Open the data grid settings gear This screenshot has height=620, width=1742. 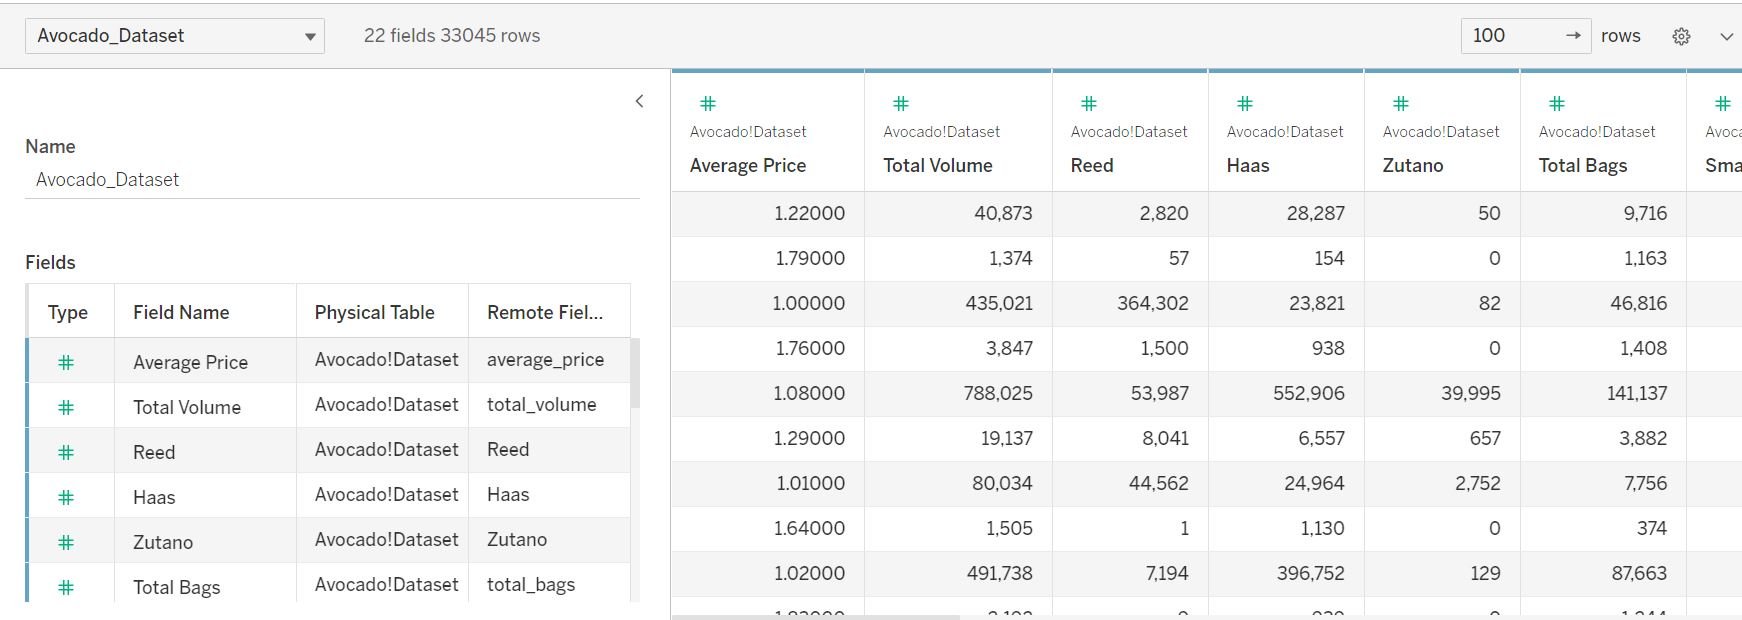tap(1681, 36)
